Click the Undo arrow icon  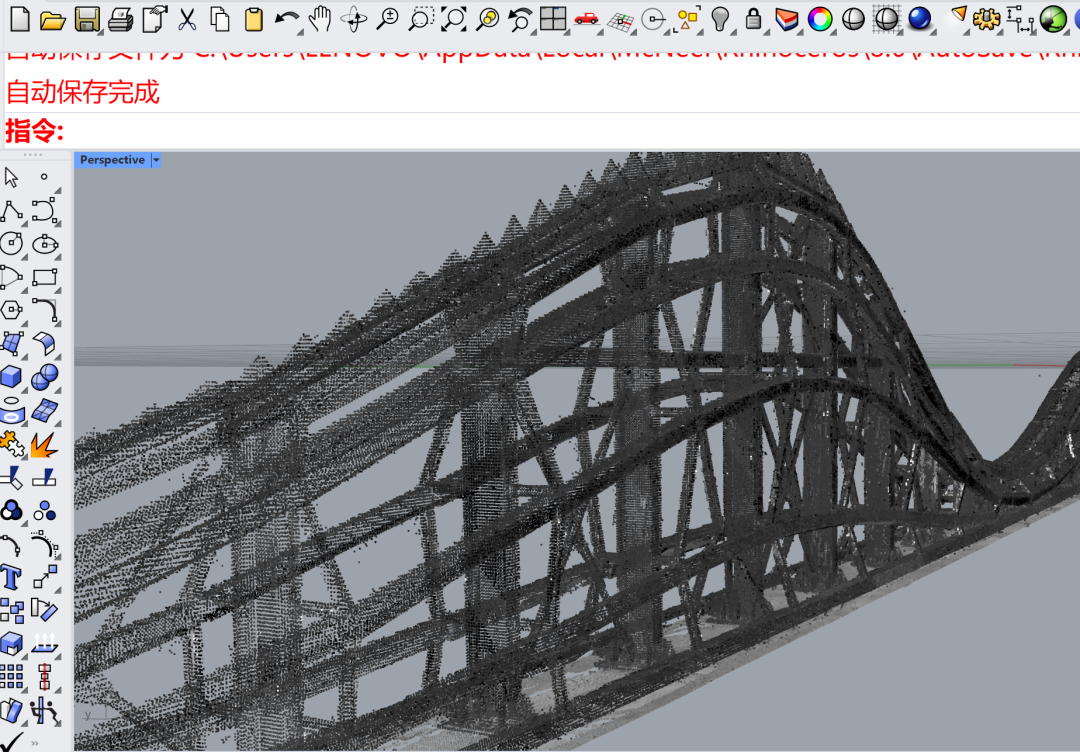coord(286,19)
